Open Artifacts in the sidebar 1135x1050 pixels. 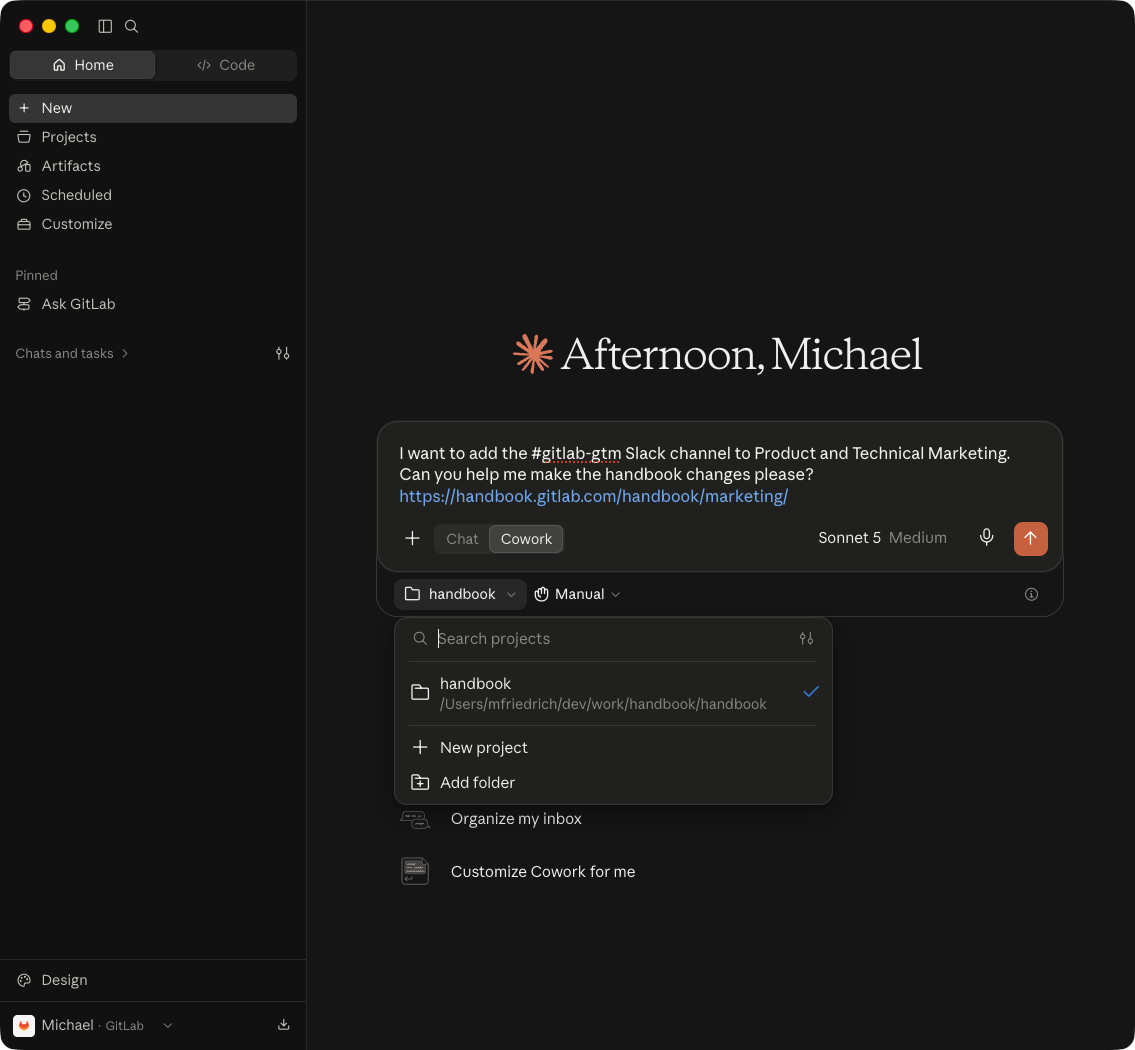pos(153,166)
